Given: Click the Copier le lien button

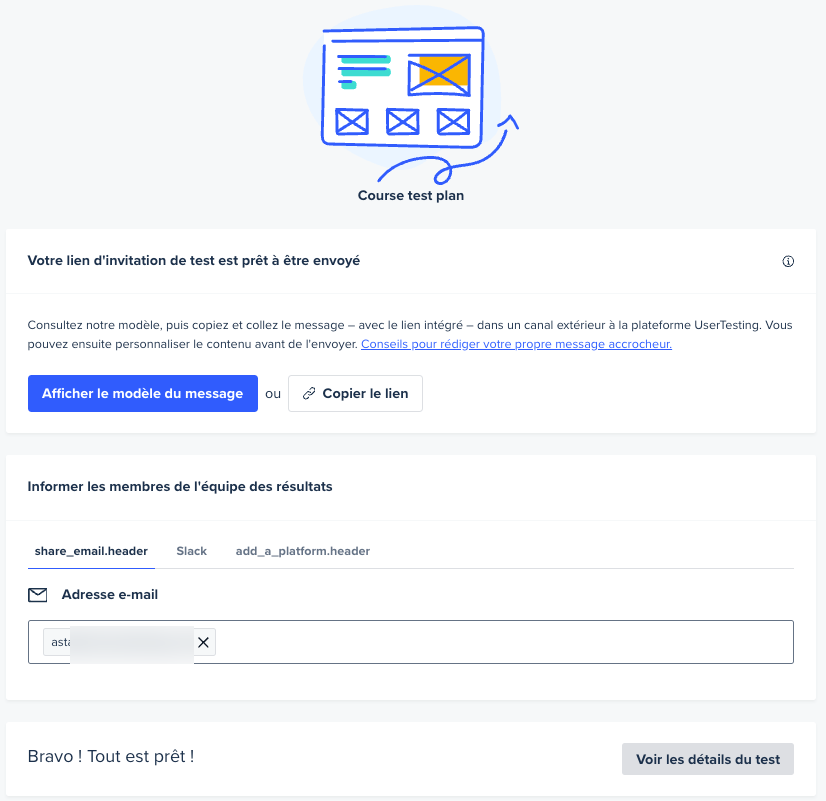Looking at the screenshot, I should [355, 393].
